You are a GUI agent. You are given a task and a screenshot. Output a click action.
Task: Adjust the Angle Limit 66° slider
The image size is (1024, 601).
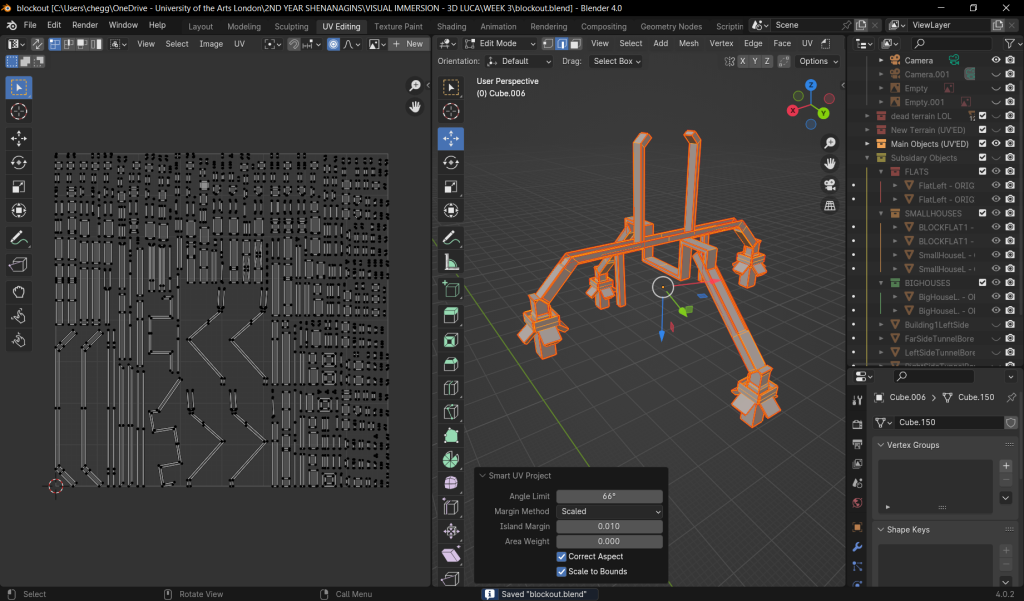coord(609,496)
